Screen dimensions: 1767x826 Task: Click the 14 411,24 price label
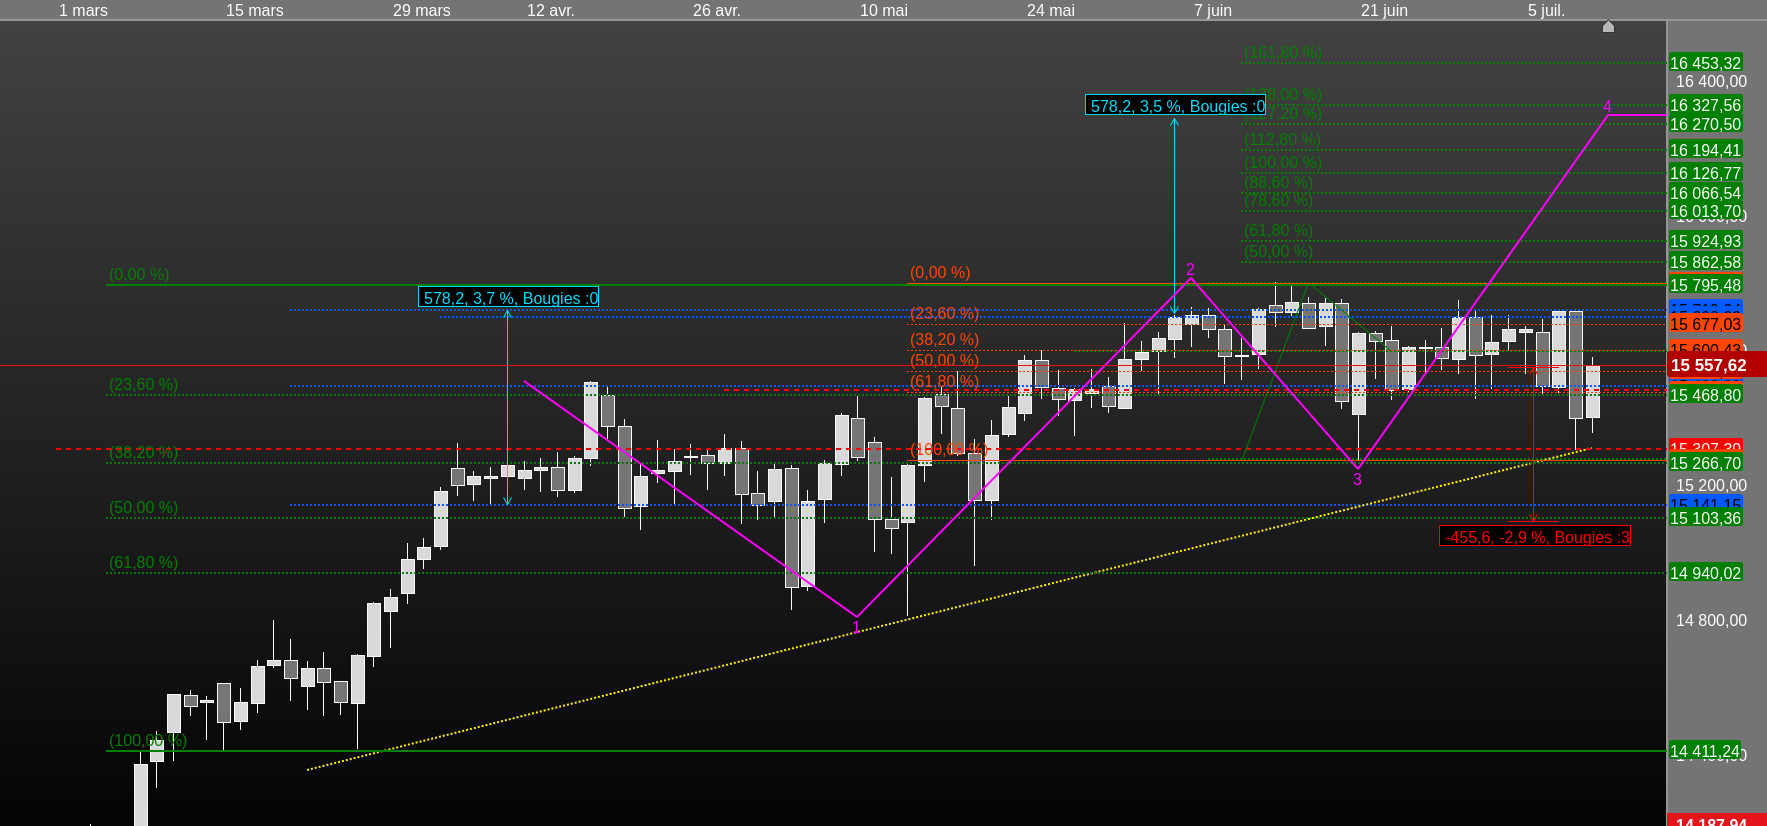click(1706, 751)
